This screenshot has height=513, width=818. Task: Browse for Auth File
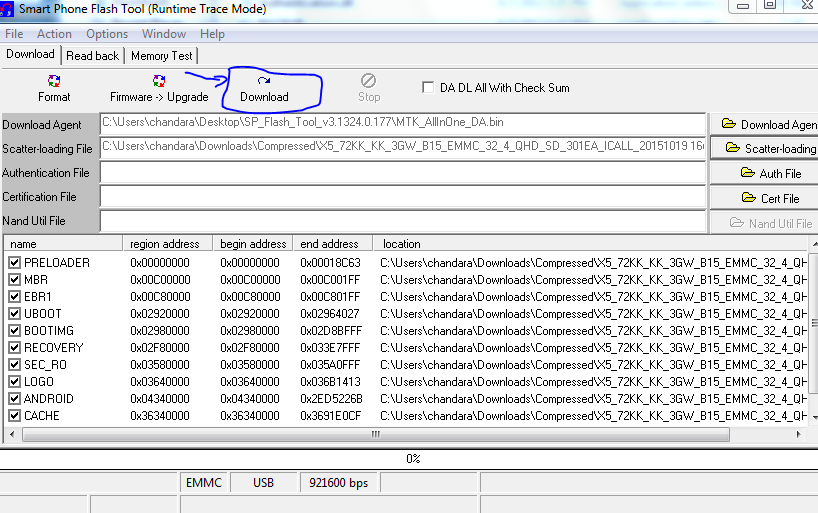click(765, 173)
